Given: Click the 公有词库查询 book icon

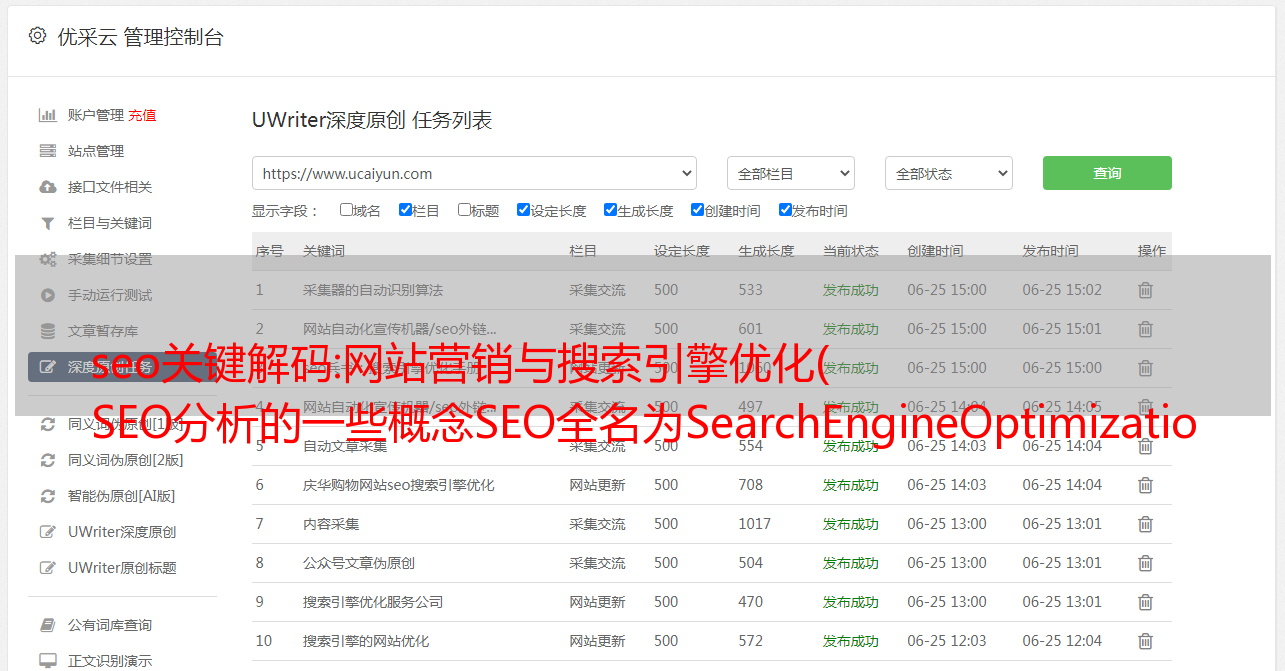Looking at the screenshot, I should (47, 625).
